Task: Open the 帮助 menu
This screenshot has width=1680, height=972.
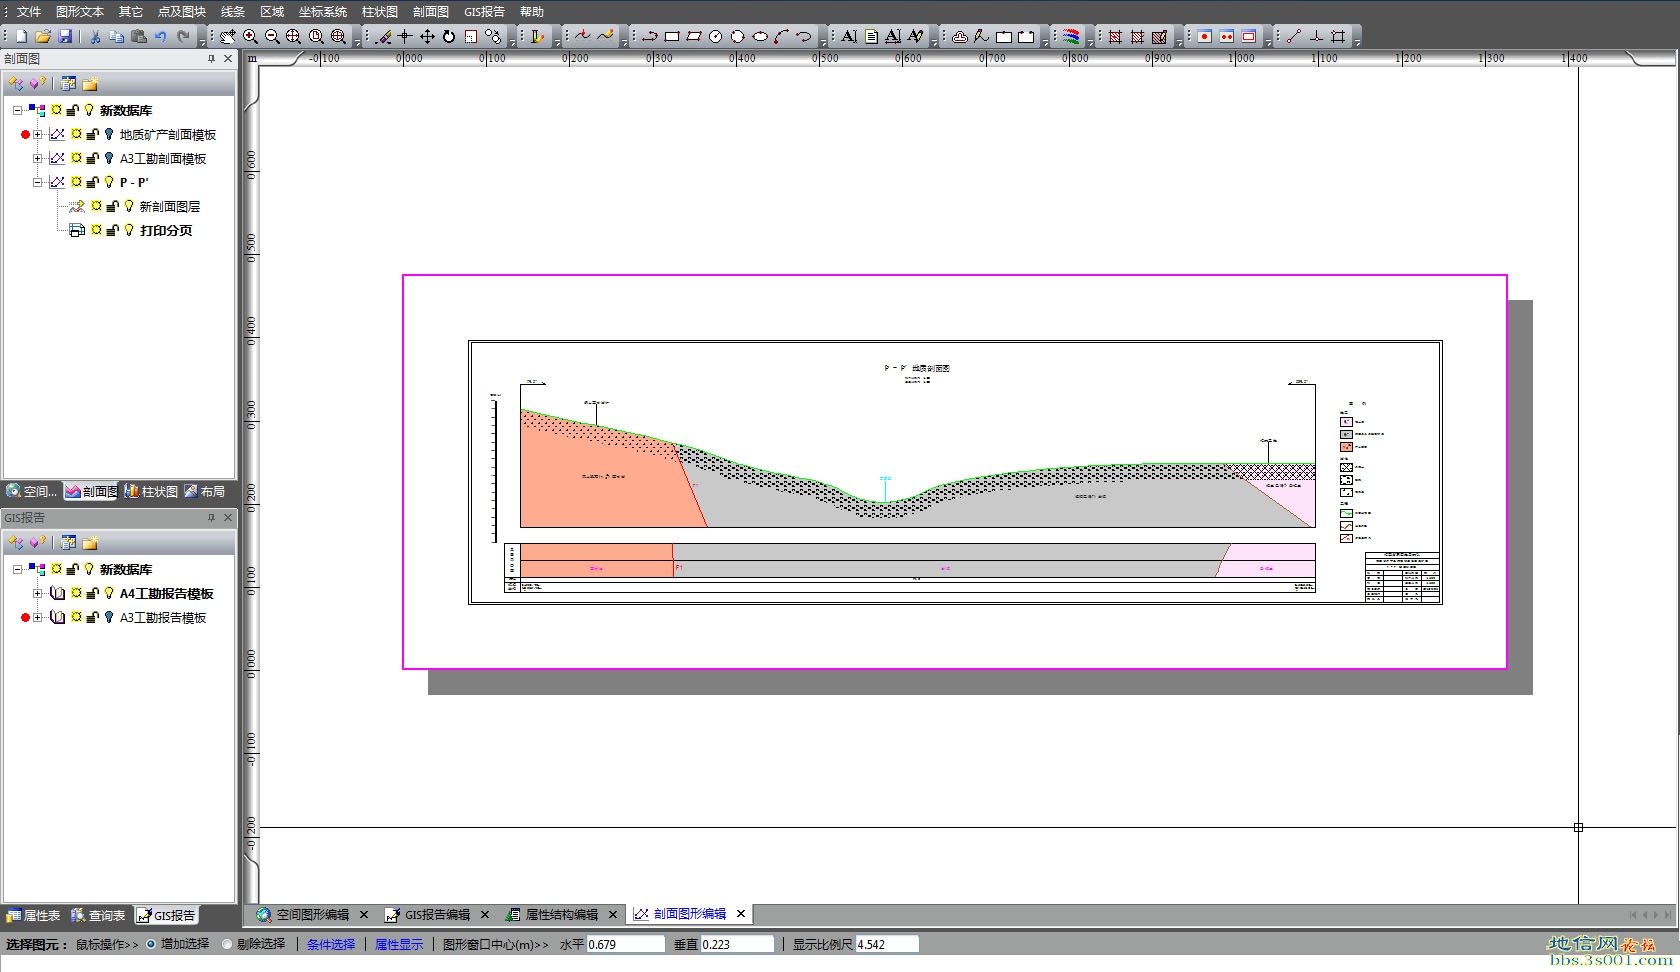Action: pyautogui.click(x=532, y=12)
